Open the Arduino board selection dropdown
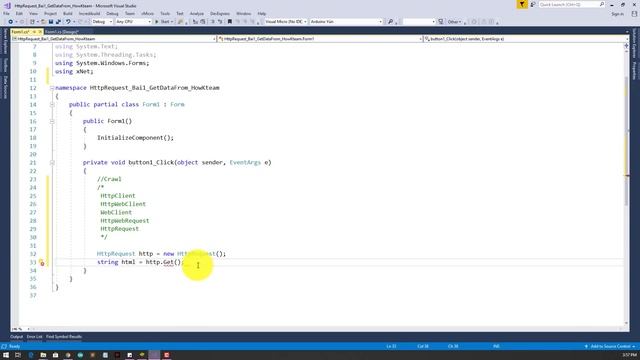Viewport: 640px width, 360px height. tap(346, 22)
